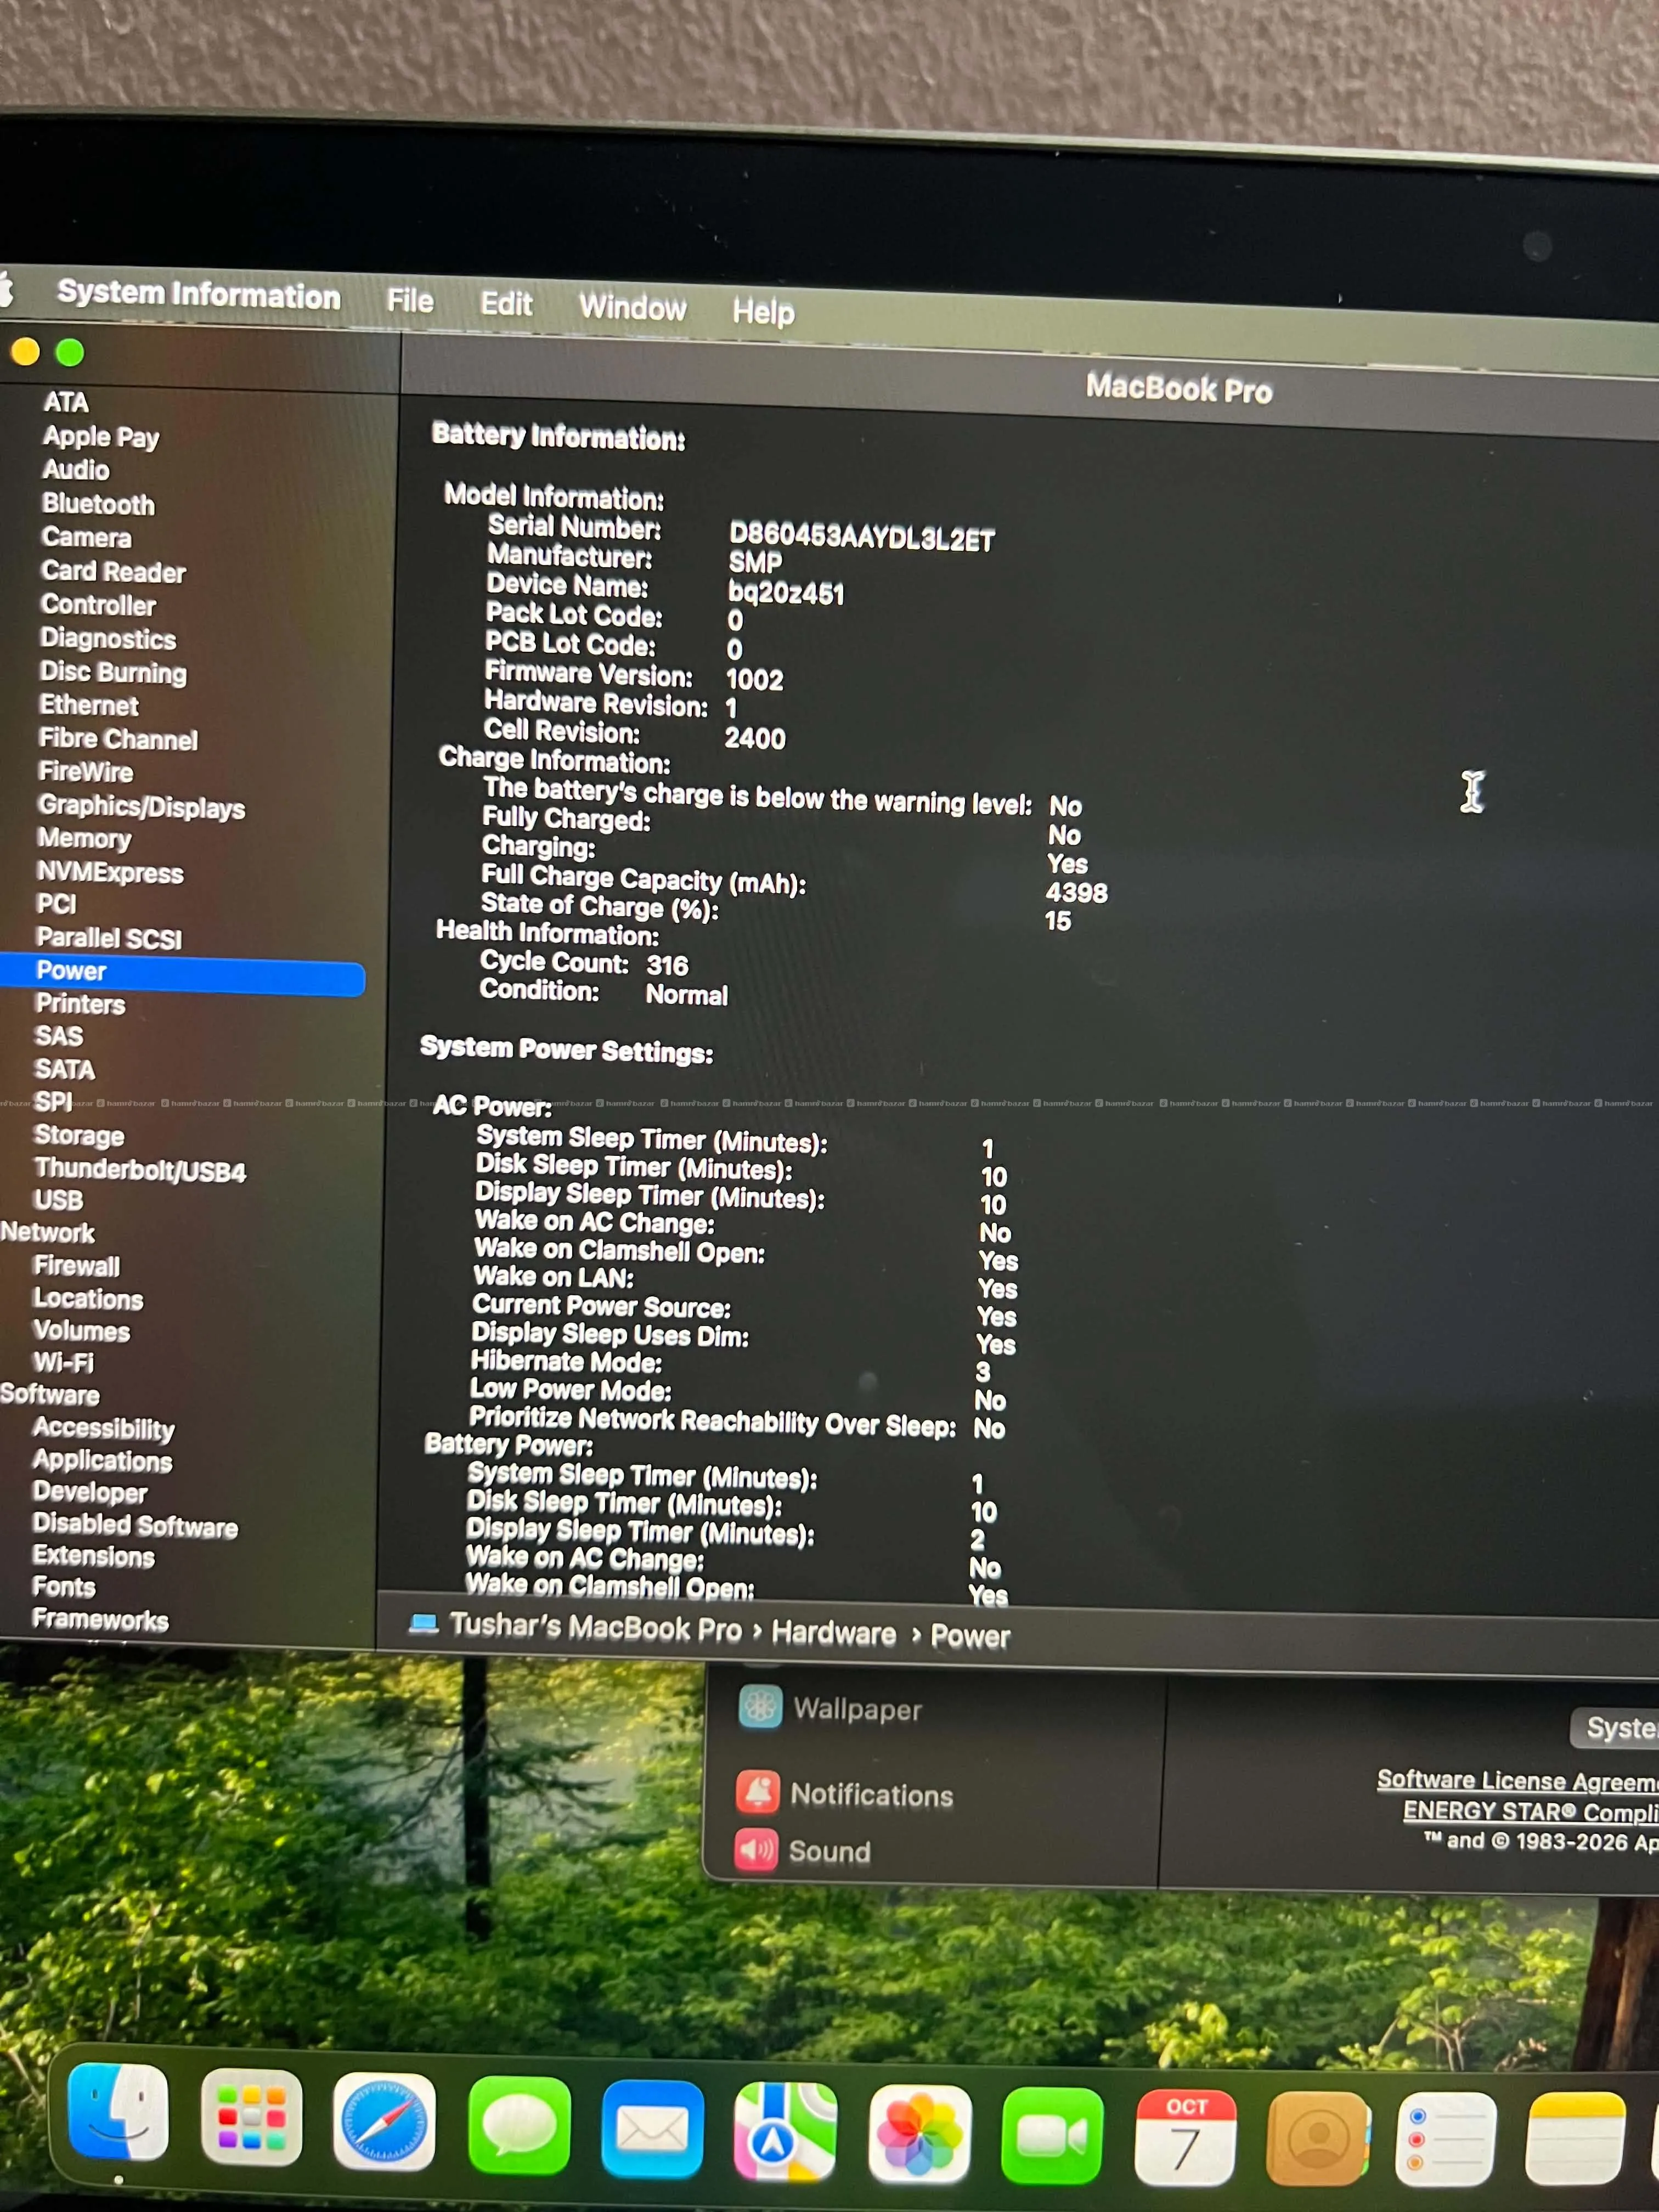Select Firewall under Network

(76, 1266)
